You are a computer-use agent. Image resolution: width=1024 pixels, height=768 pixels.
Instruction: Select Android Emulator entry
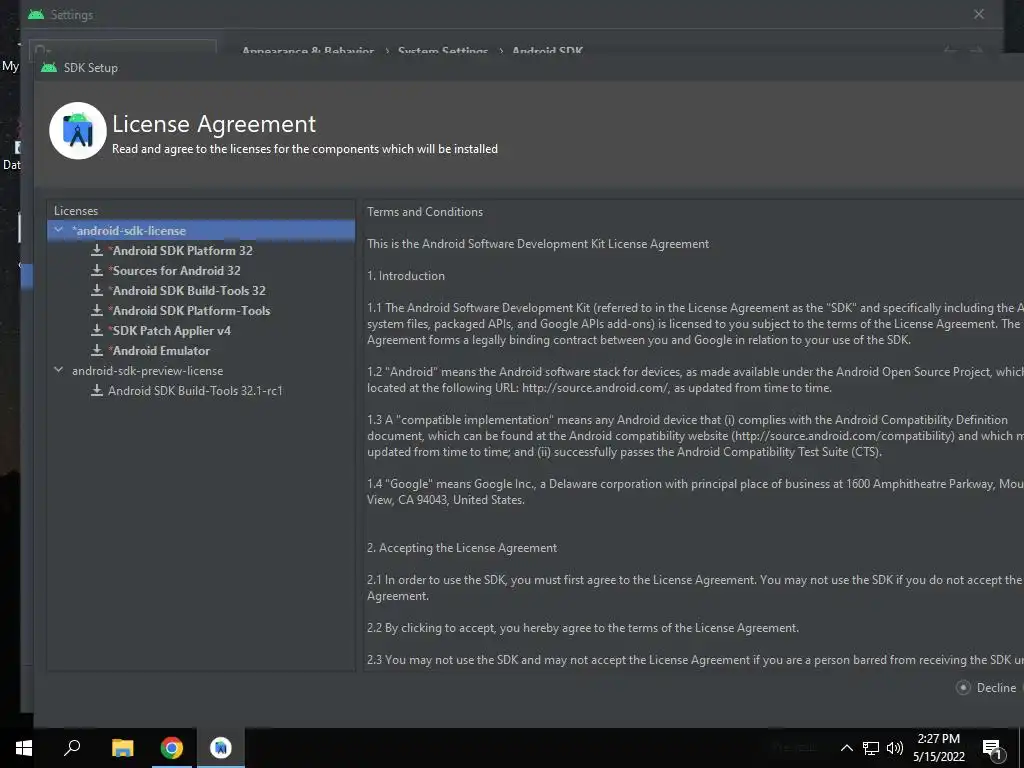click(159, 351)
